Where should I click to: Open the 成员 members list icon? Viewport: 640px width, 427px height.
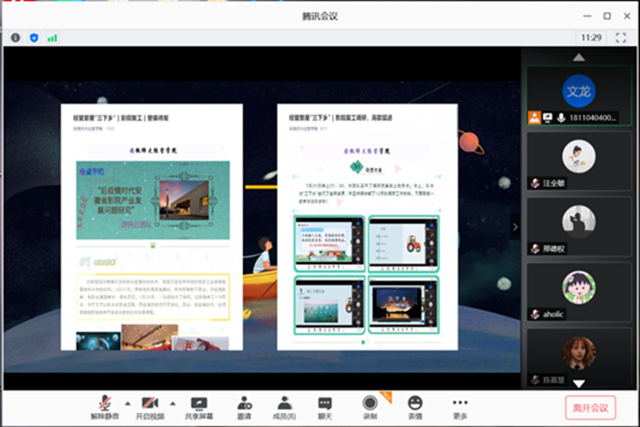pyautogui.click(x=284, y=402)
